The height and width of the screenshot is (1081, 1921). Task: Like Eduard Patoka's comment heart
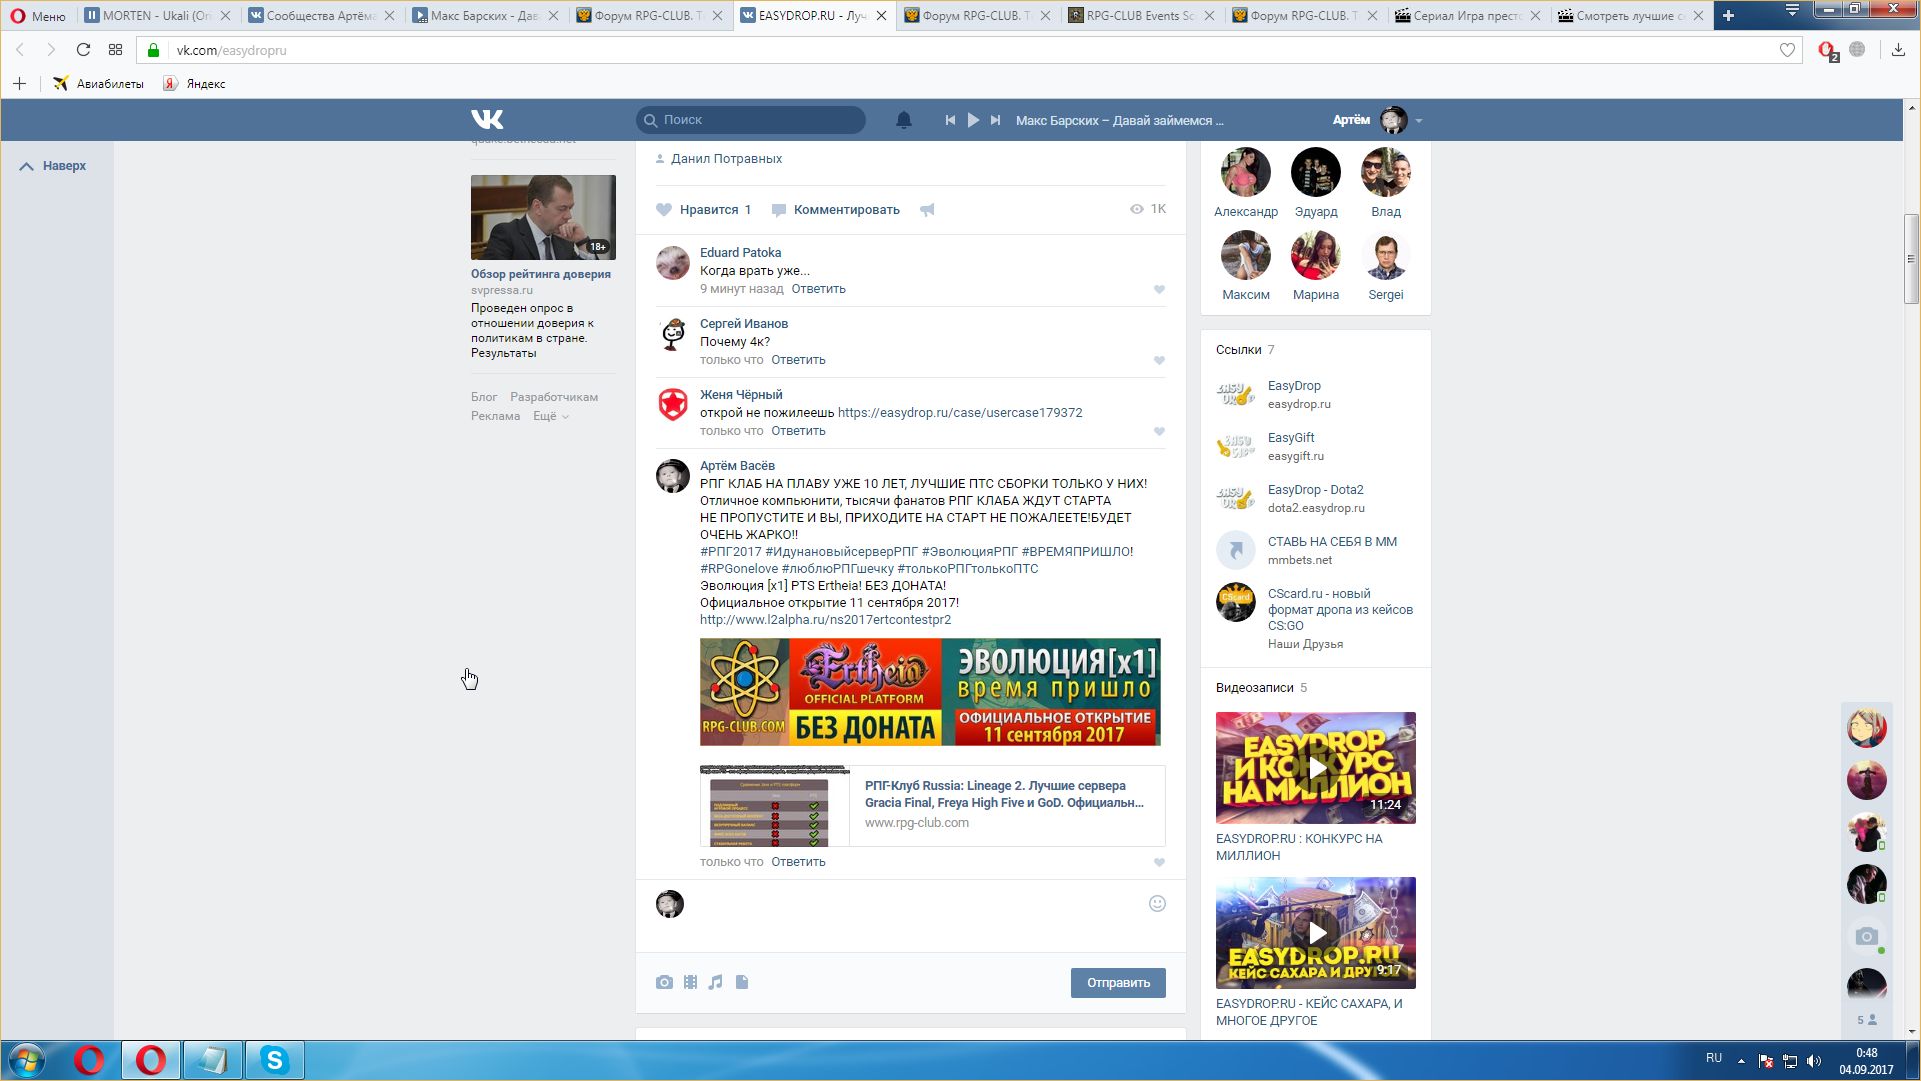(1159, 290)
